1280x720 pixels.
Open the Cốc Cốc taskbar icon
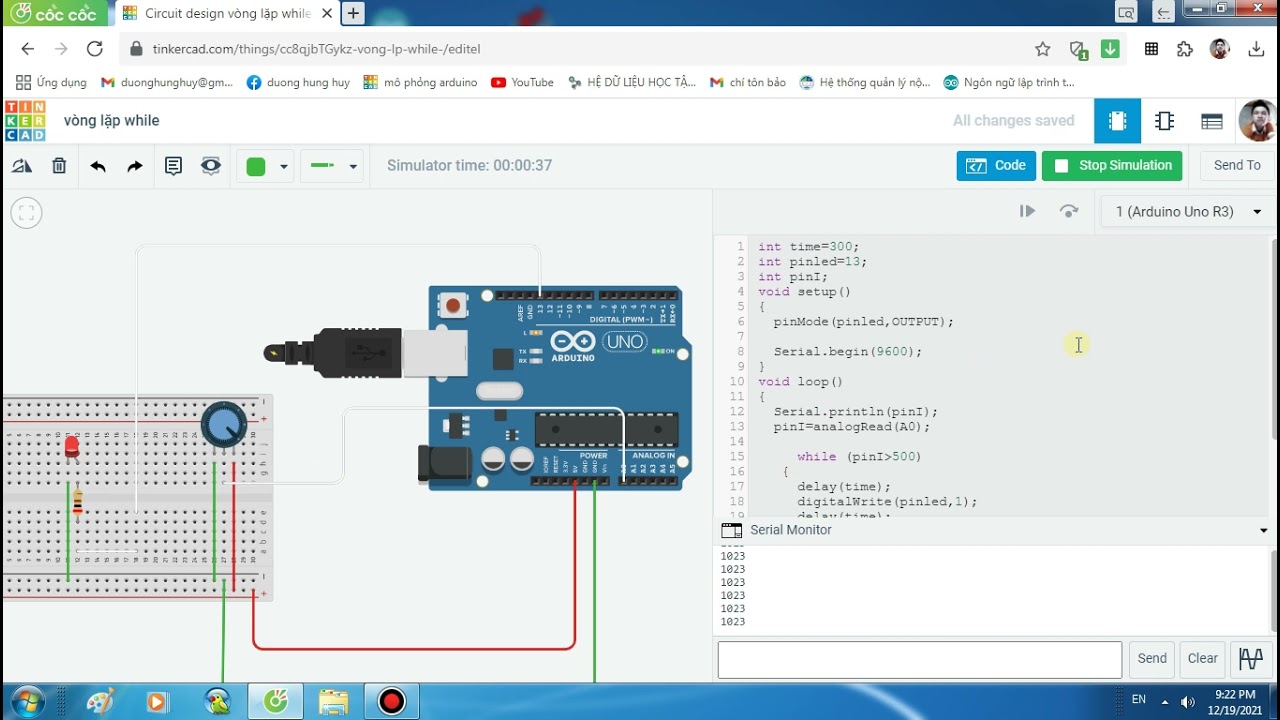tap(276, 701)
